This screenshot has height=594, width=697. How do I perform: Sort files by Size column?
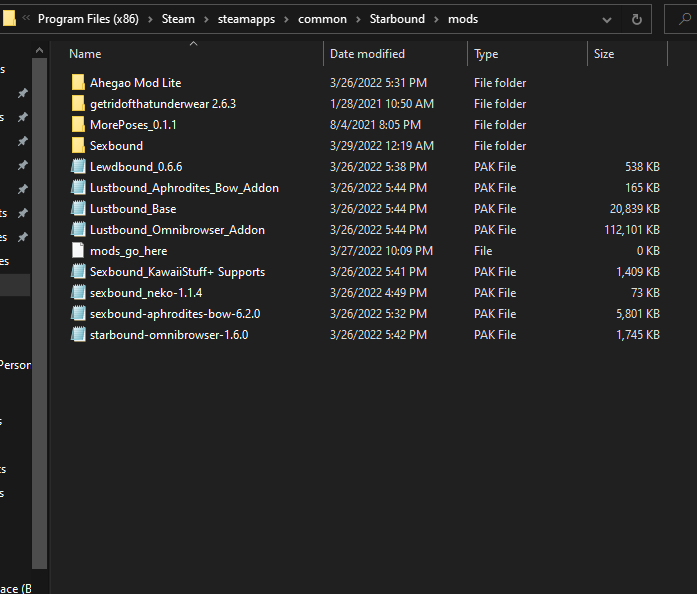pyautogui.click(x=604, y=54)
